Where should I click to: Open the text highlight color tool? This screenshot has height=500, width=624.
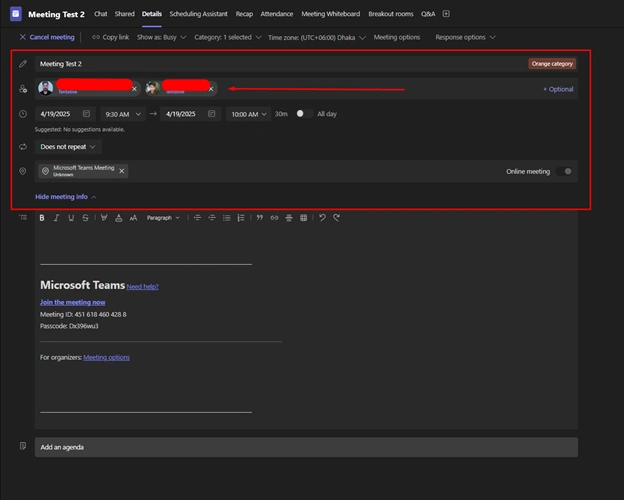click(x=104, y=218)
